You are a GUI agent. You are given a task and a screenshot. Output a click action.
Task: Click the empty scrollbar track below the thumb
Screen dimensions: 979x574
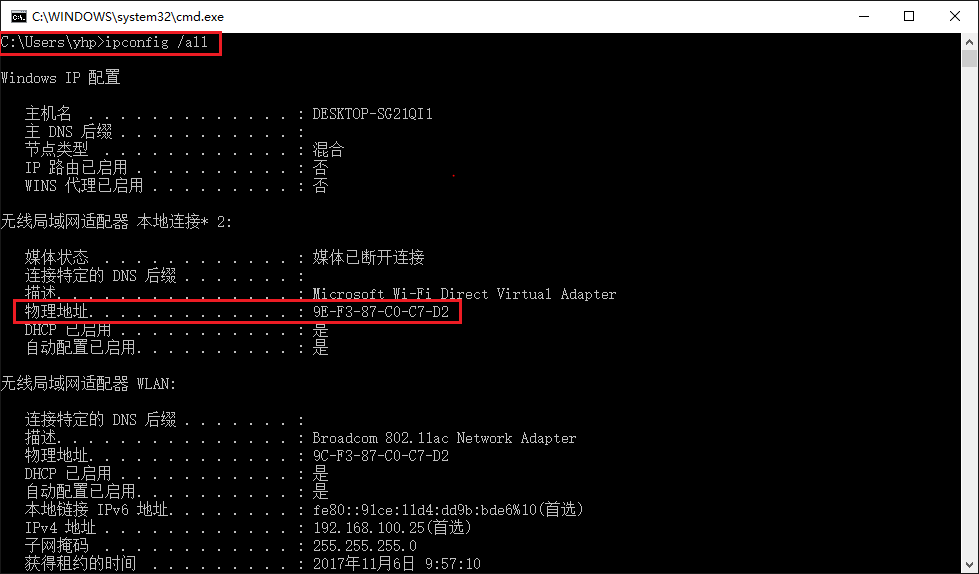click(x=969, y=312)
